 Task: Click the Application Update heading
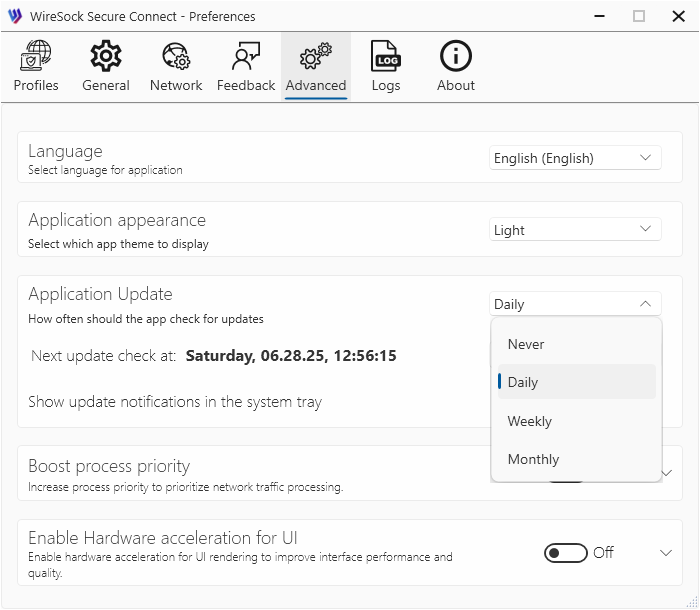click(100, 294)
